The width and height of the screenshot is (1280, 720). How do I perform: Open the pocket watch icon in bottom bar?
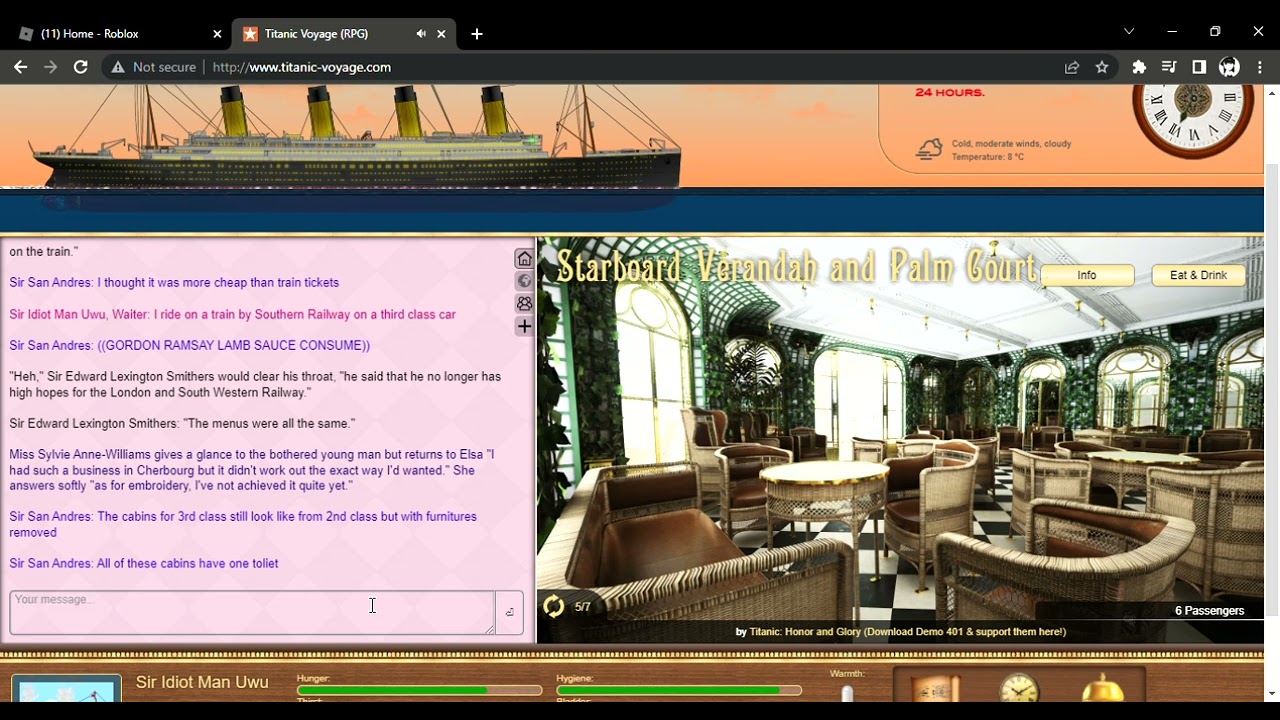[x=1019, y=688]
